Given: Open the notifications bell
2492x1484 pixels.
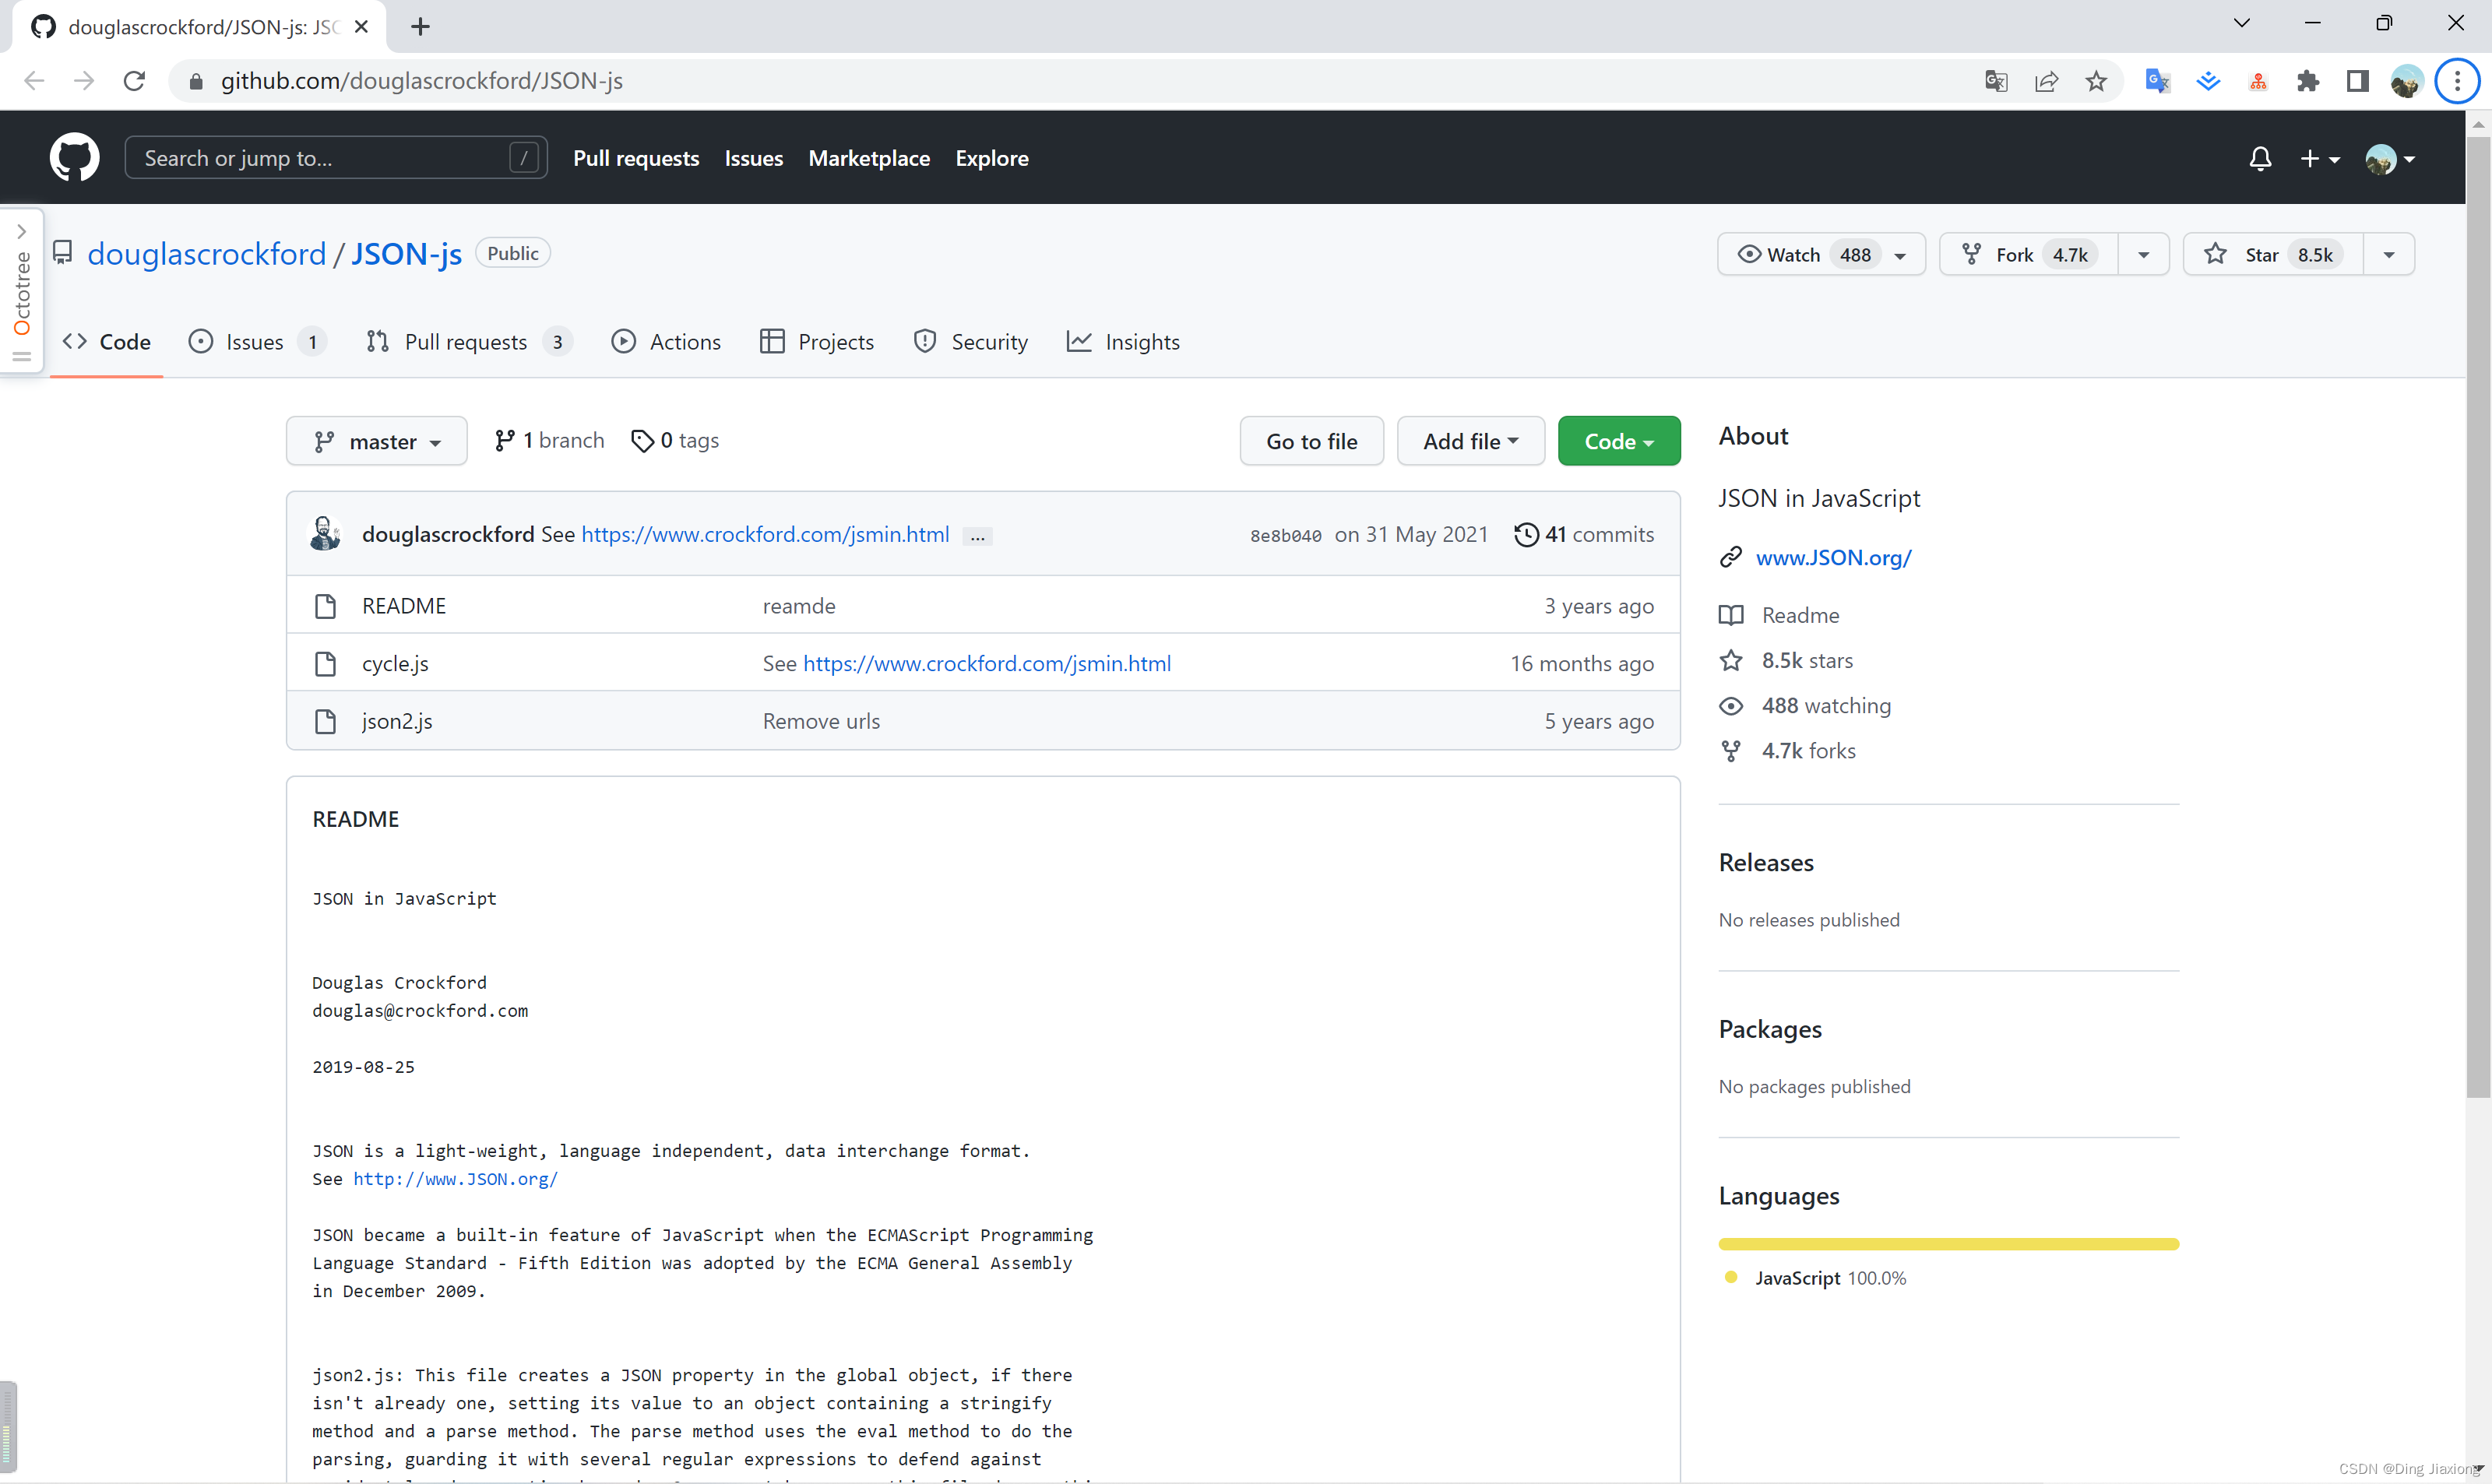Looking at the screenshot, I should click(2260, 158).
